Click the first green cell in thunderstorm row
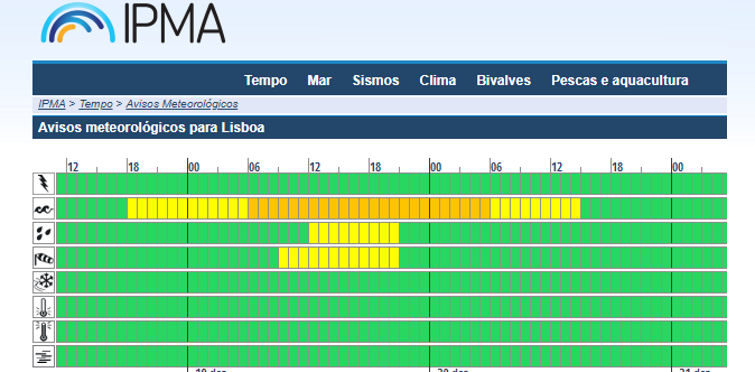755x372 pixels. pyautogui.click(x=61, y=183)
